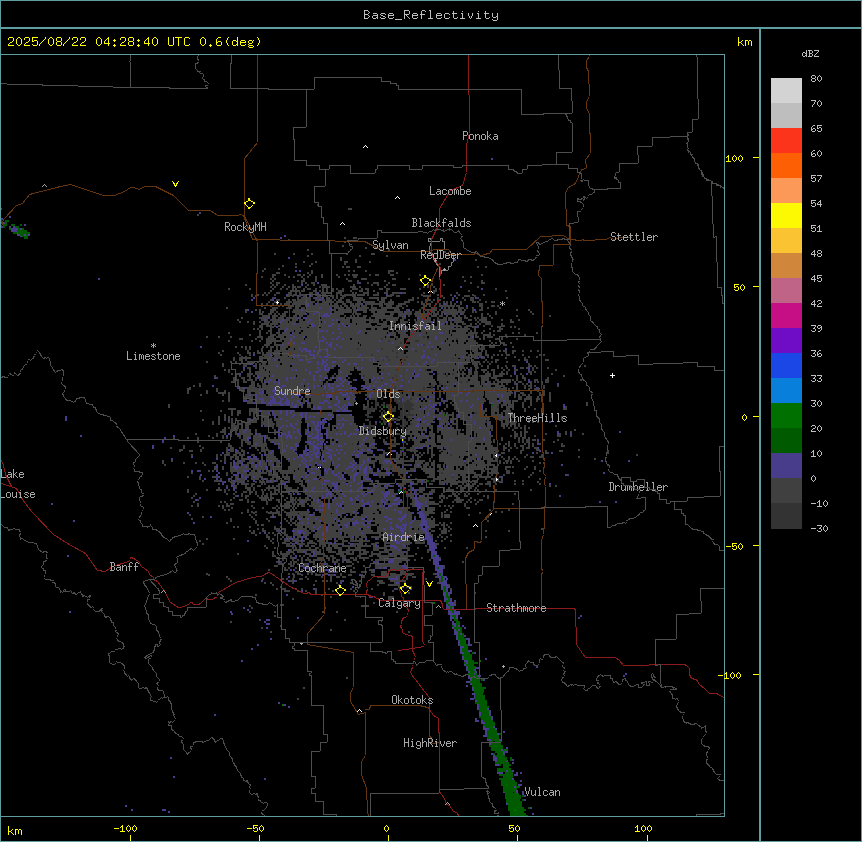Click the Cochrane town label
Screen dimensions: 862x842
coord(322,568)
